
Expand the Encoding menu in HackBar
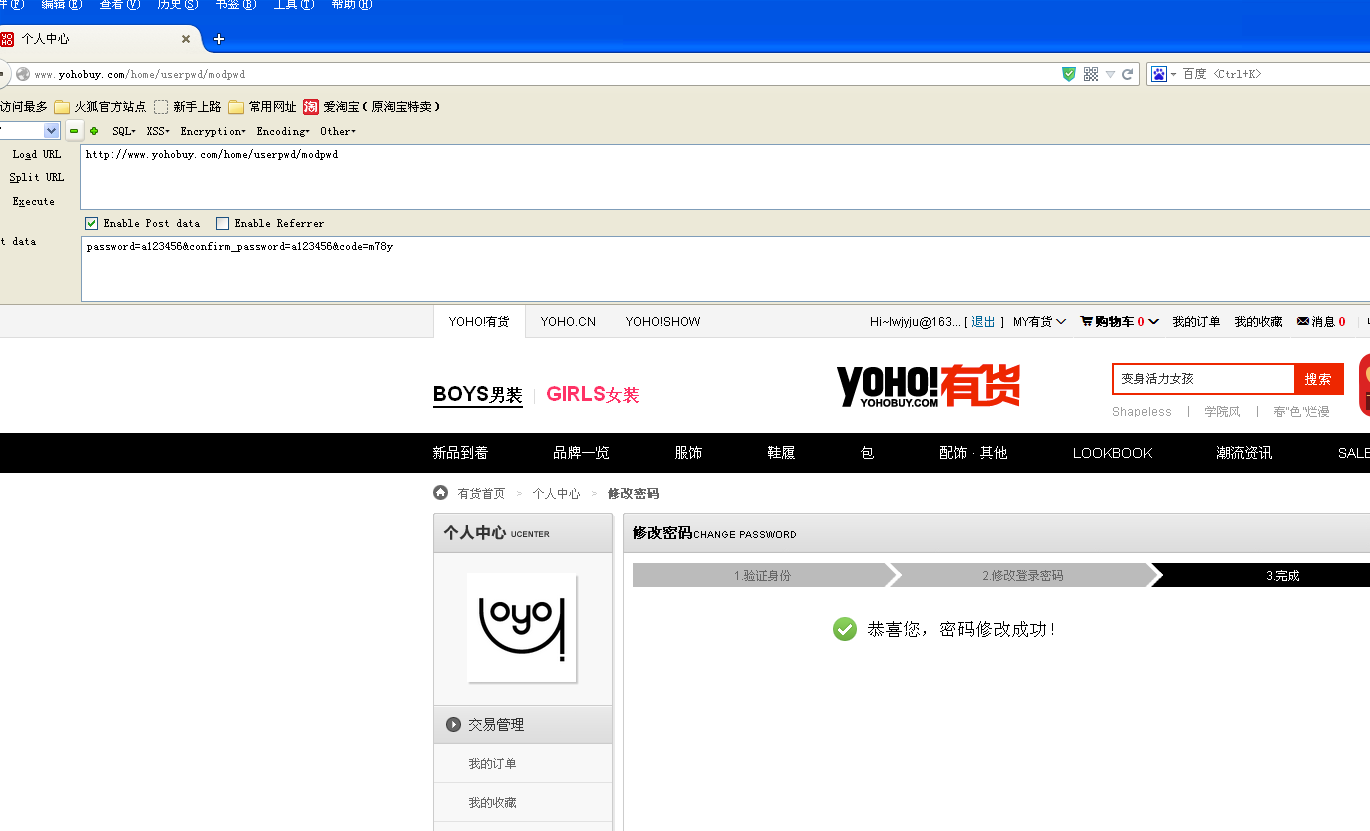tap(283, 131)
